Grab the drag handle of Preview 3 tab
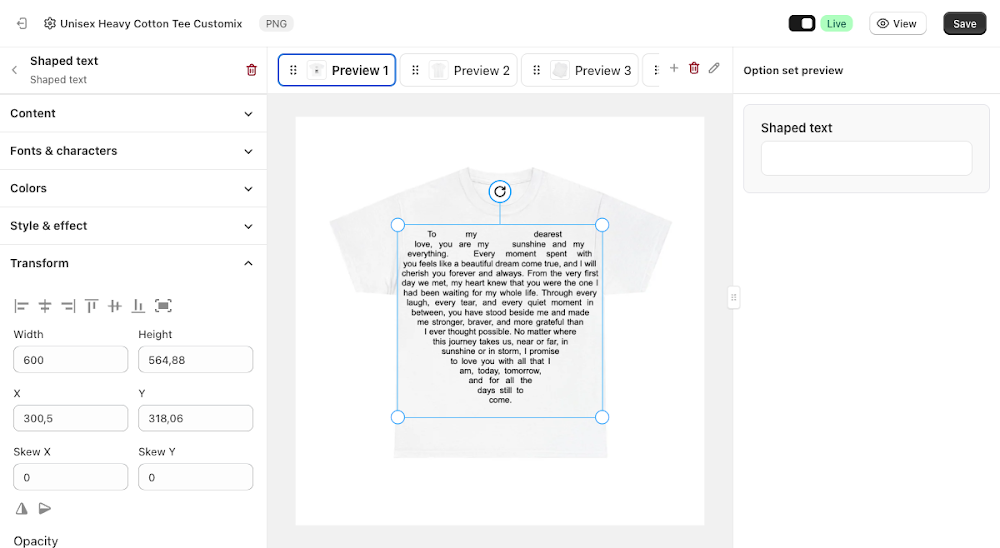This screenshot has height=548, width=1000. pyautogui.click(x=536, y=70)
